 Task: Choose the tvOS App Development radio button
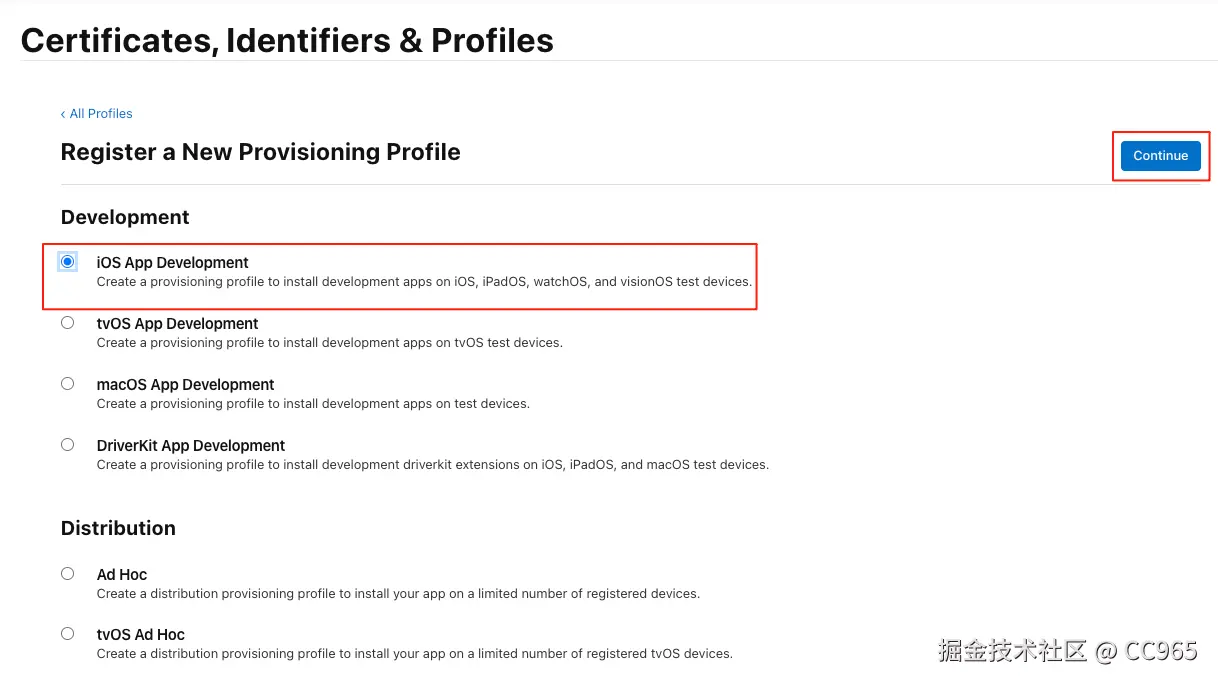[x=67, y=323]
